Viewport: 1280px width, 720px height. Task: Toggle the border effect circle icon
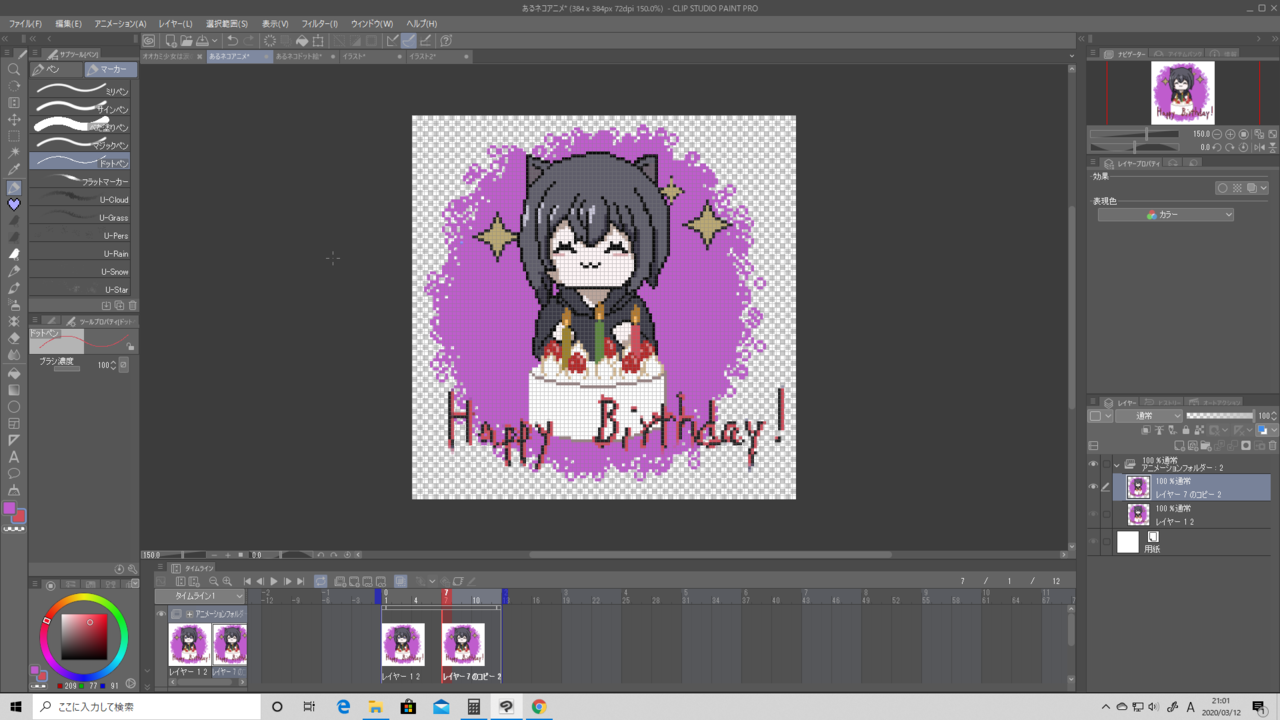click(x=1222, y=188)
